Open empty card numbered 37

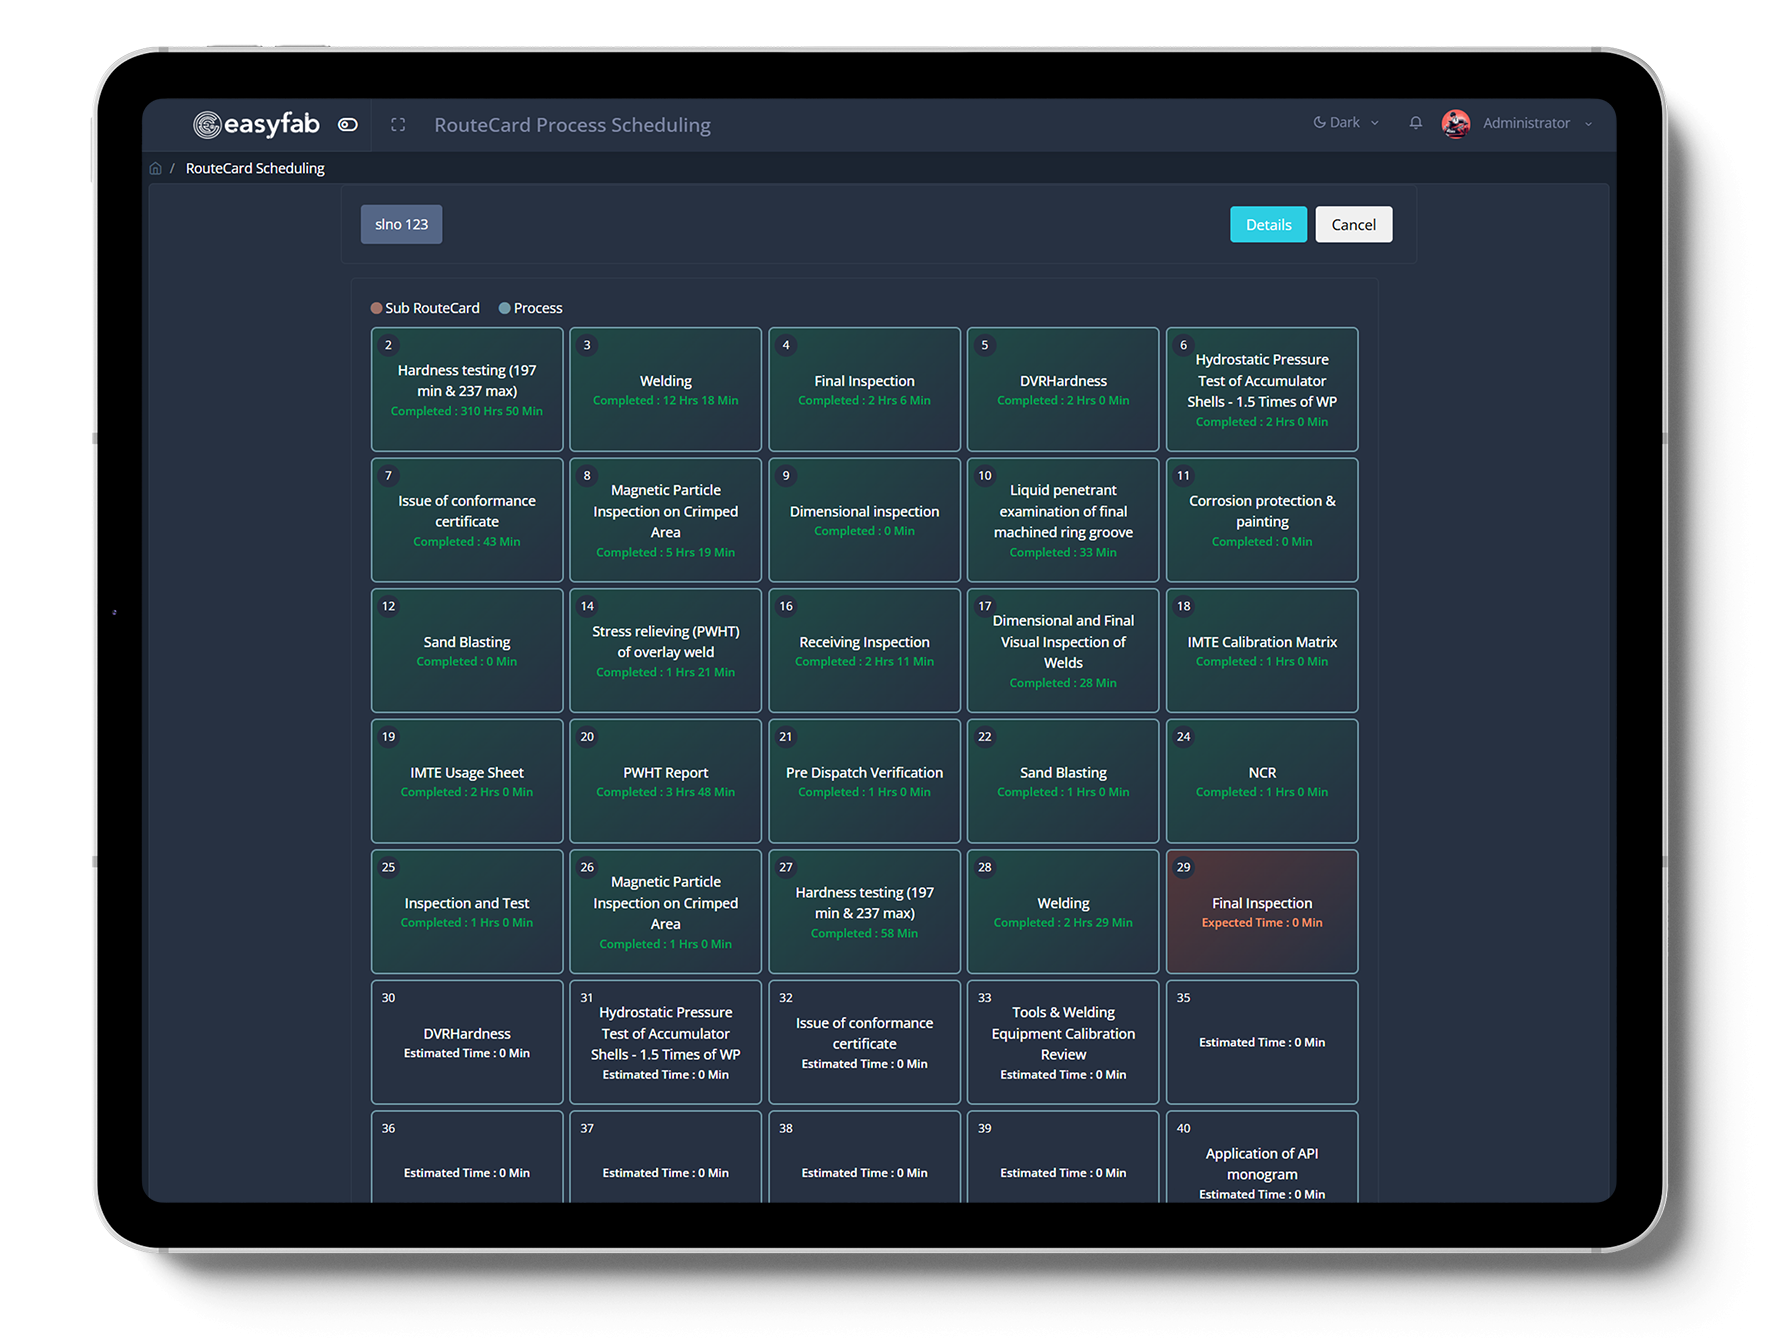[665, 1157]
